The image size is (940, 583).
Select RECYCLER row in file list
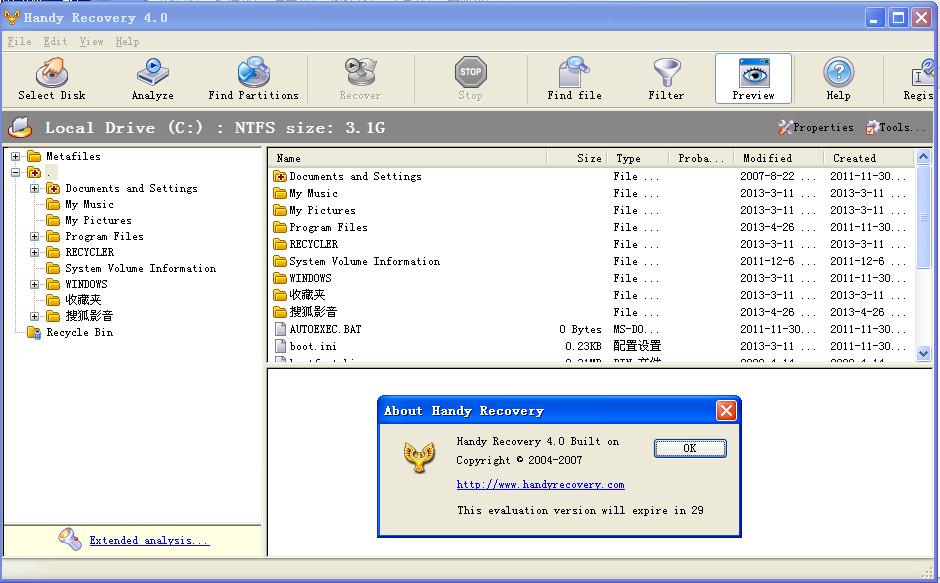(591, 244)
